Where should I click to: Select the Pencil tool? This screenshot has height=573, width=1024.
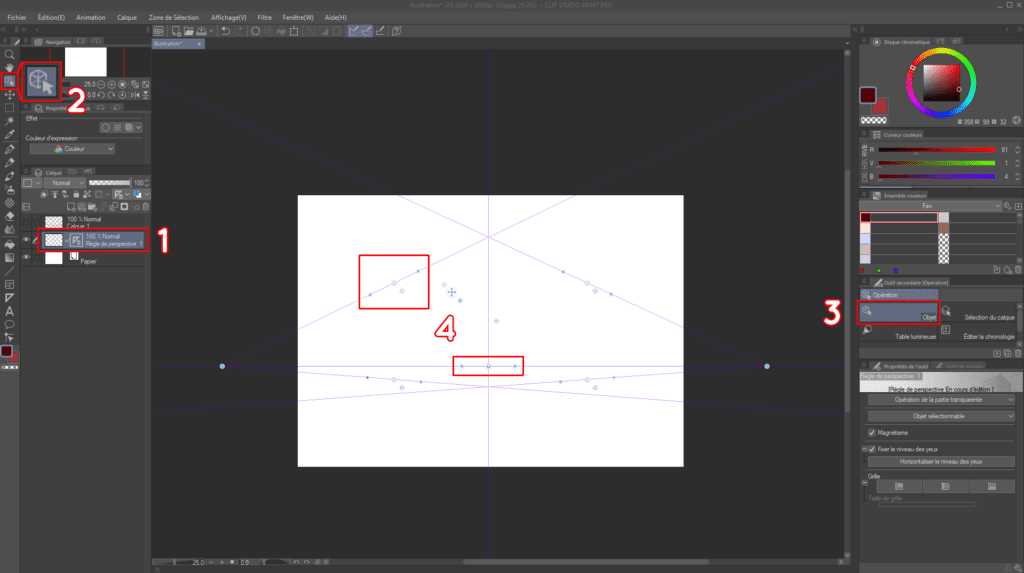[9, 163]
